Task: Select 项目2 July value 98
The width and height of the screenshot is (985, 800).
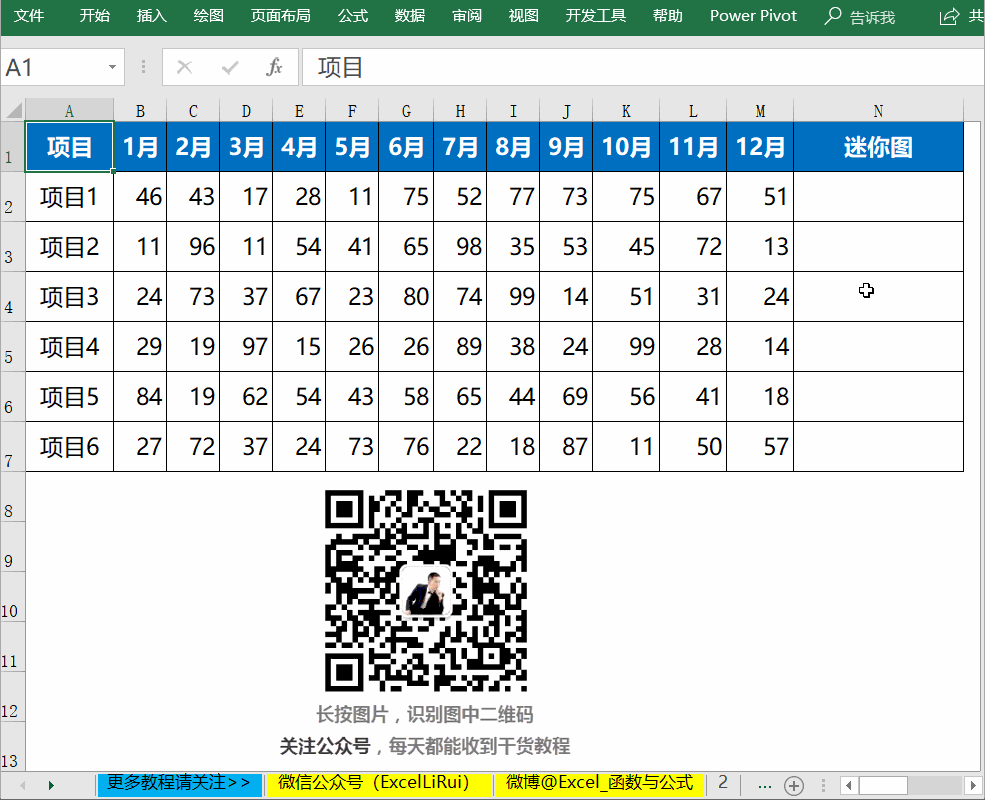Action: click(x=460, y=247)
